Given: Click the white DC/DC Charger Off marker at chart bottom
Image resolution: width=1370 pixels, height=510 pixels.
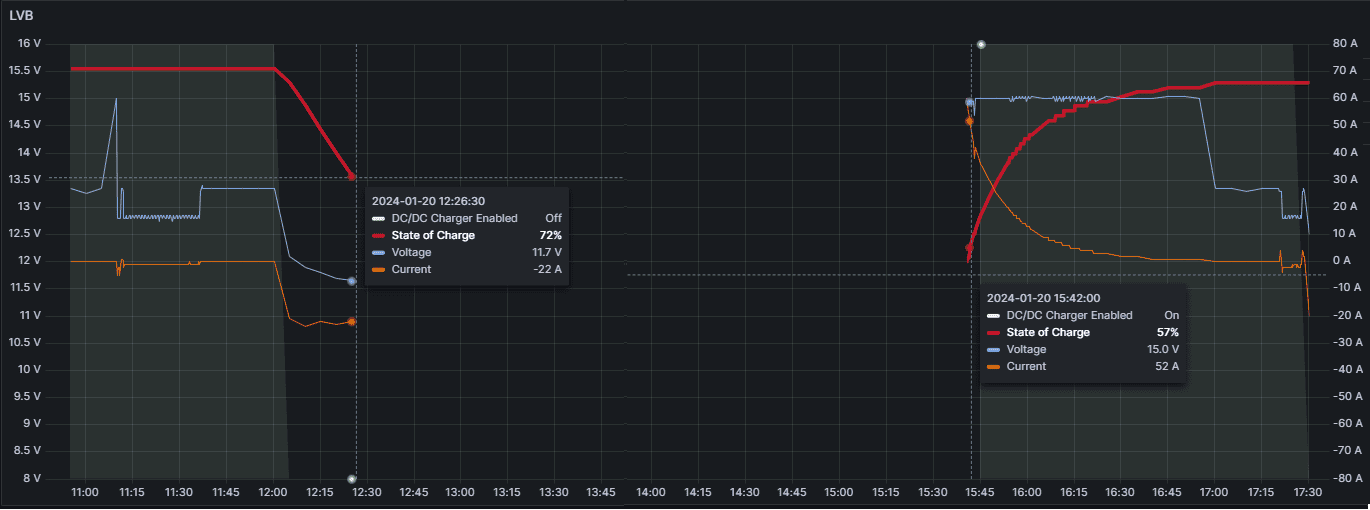Looking at the screenshot, I should pos(352,479).
